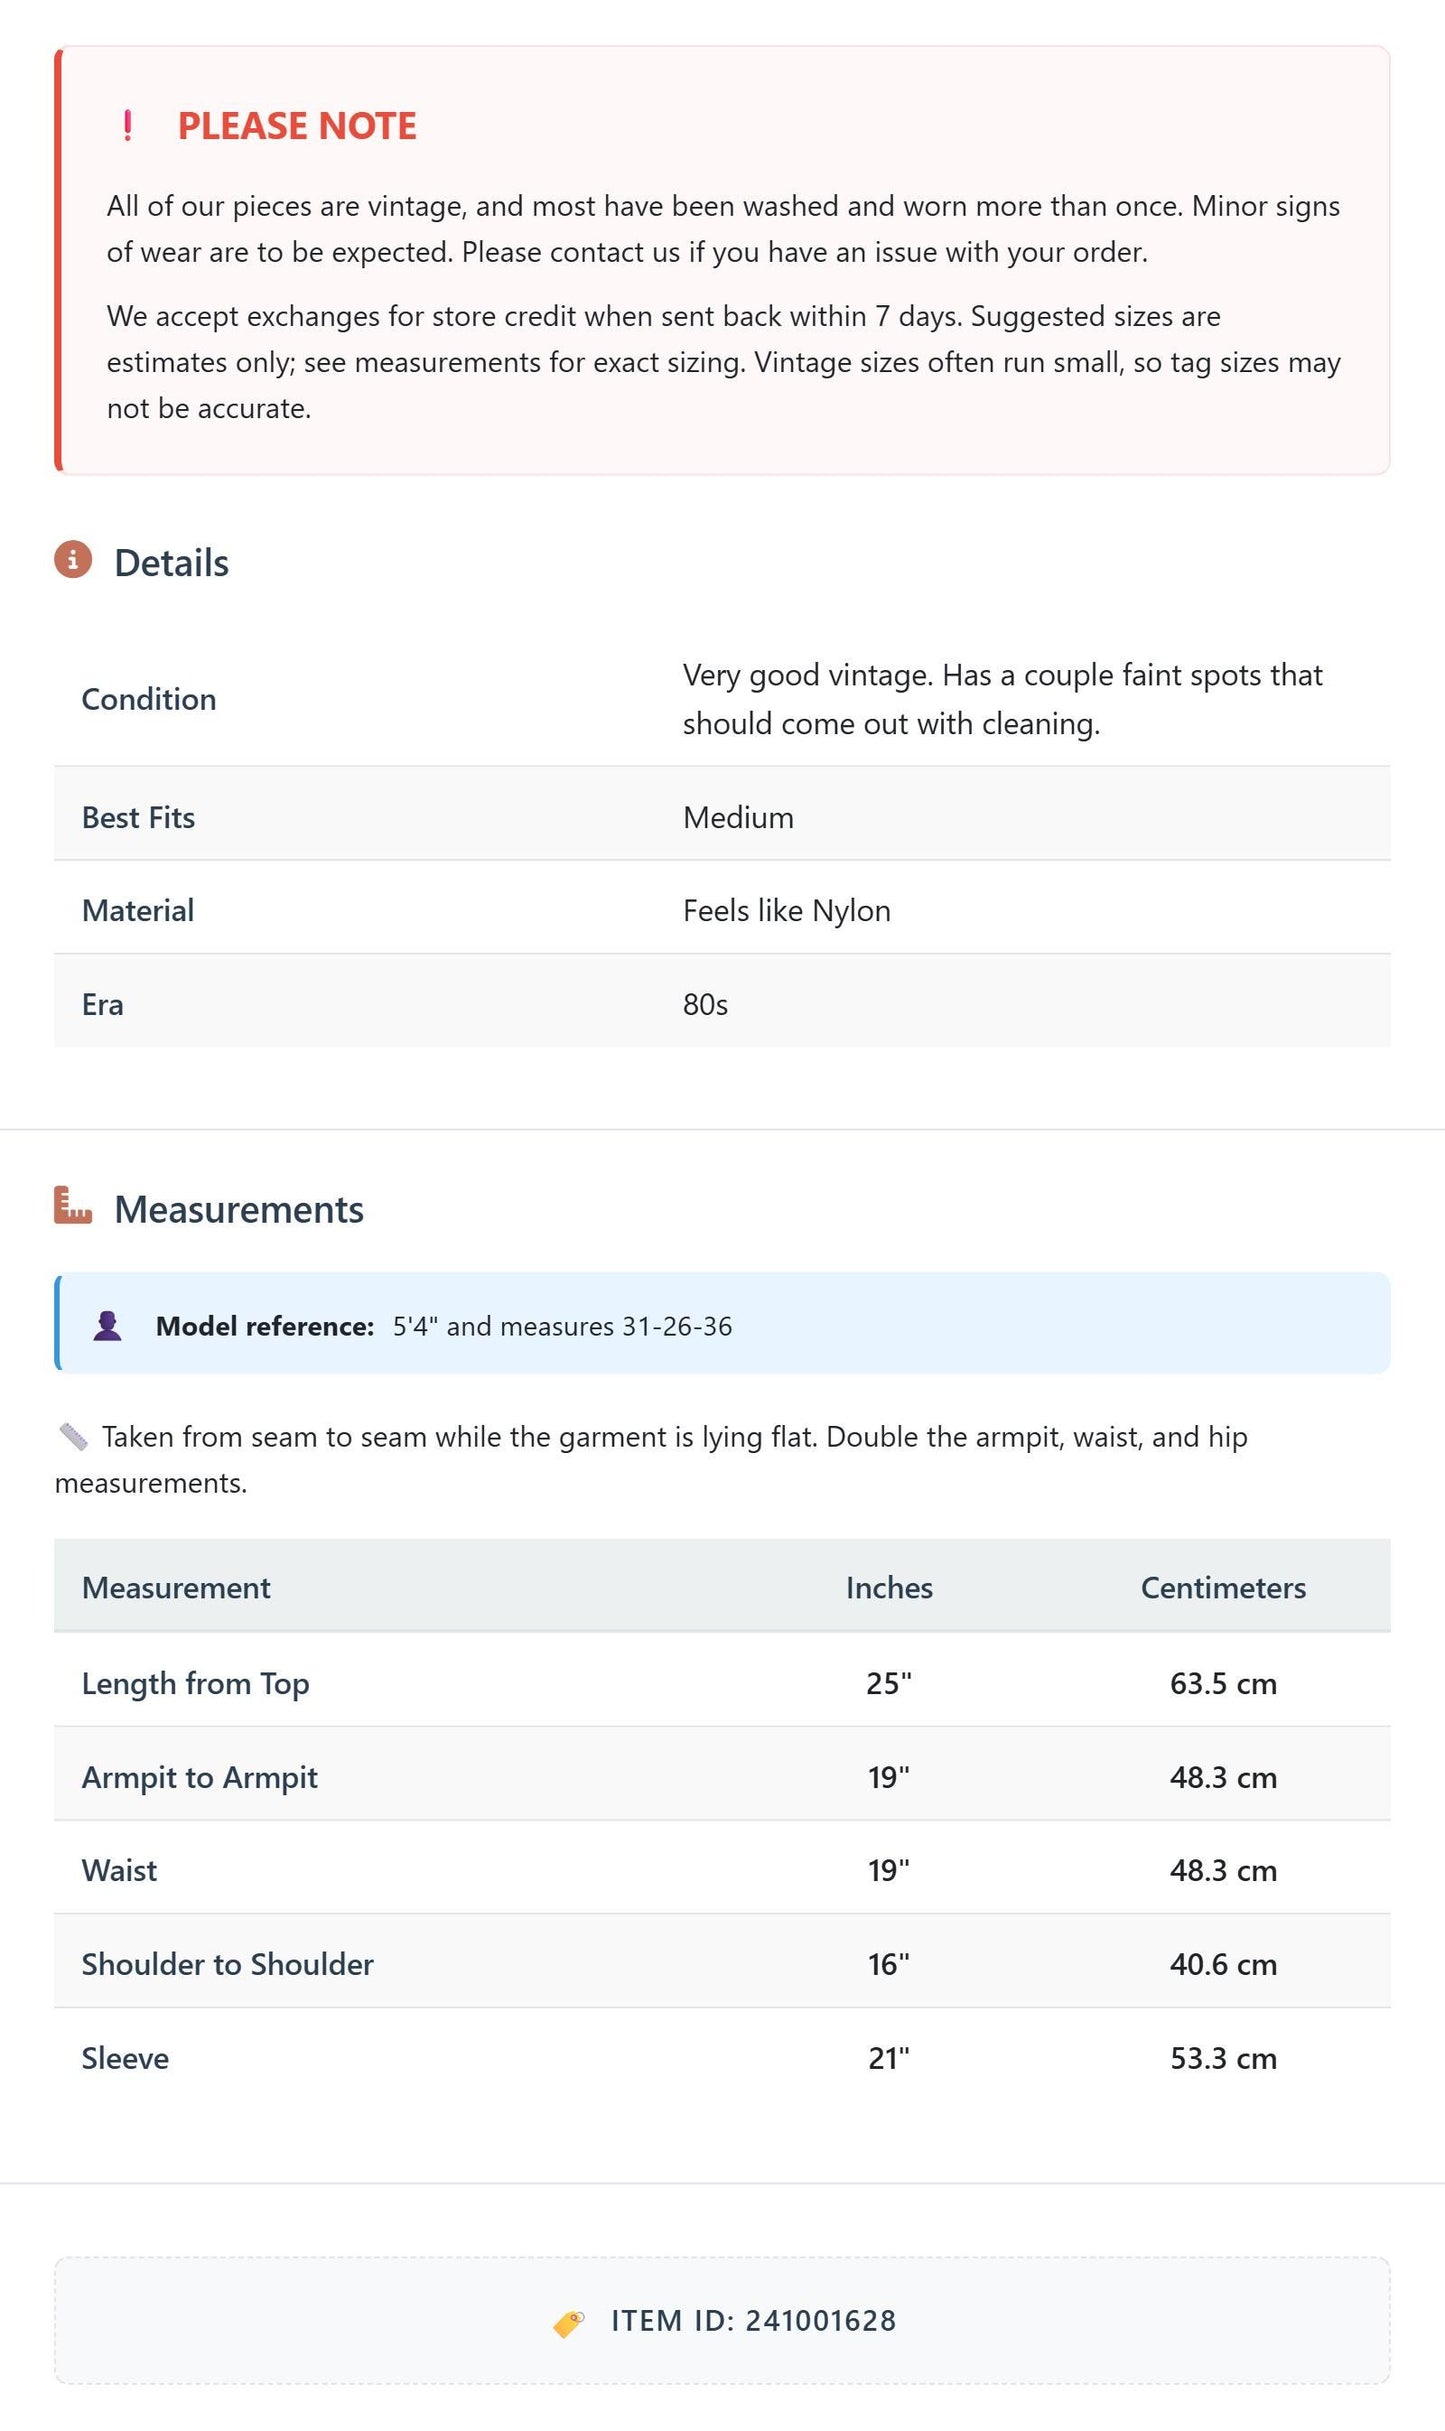
Task: Select the 63.5 cm length value
Action: pos(1223,1684)
